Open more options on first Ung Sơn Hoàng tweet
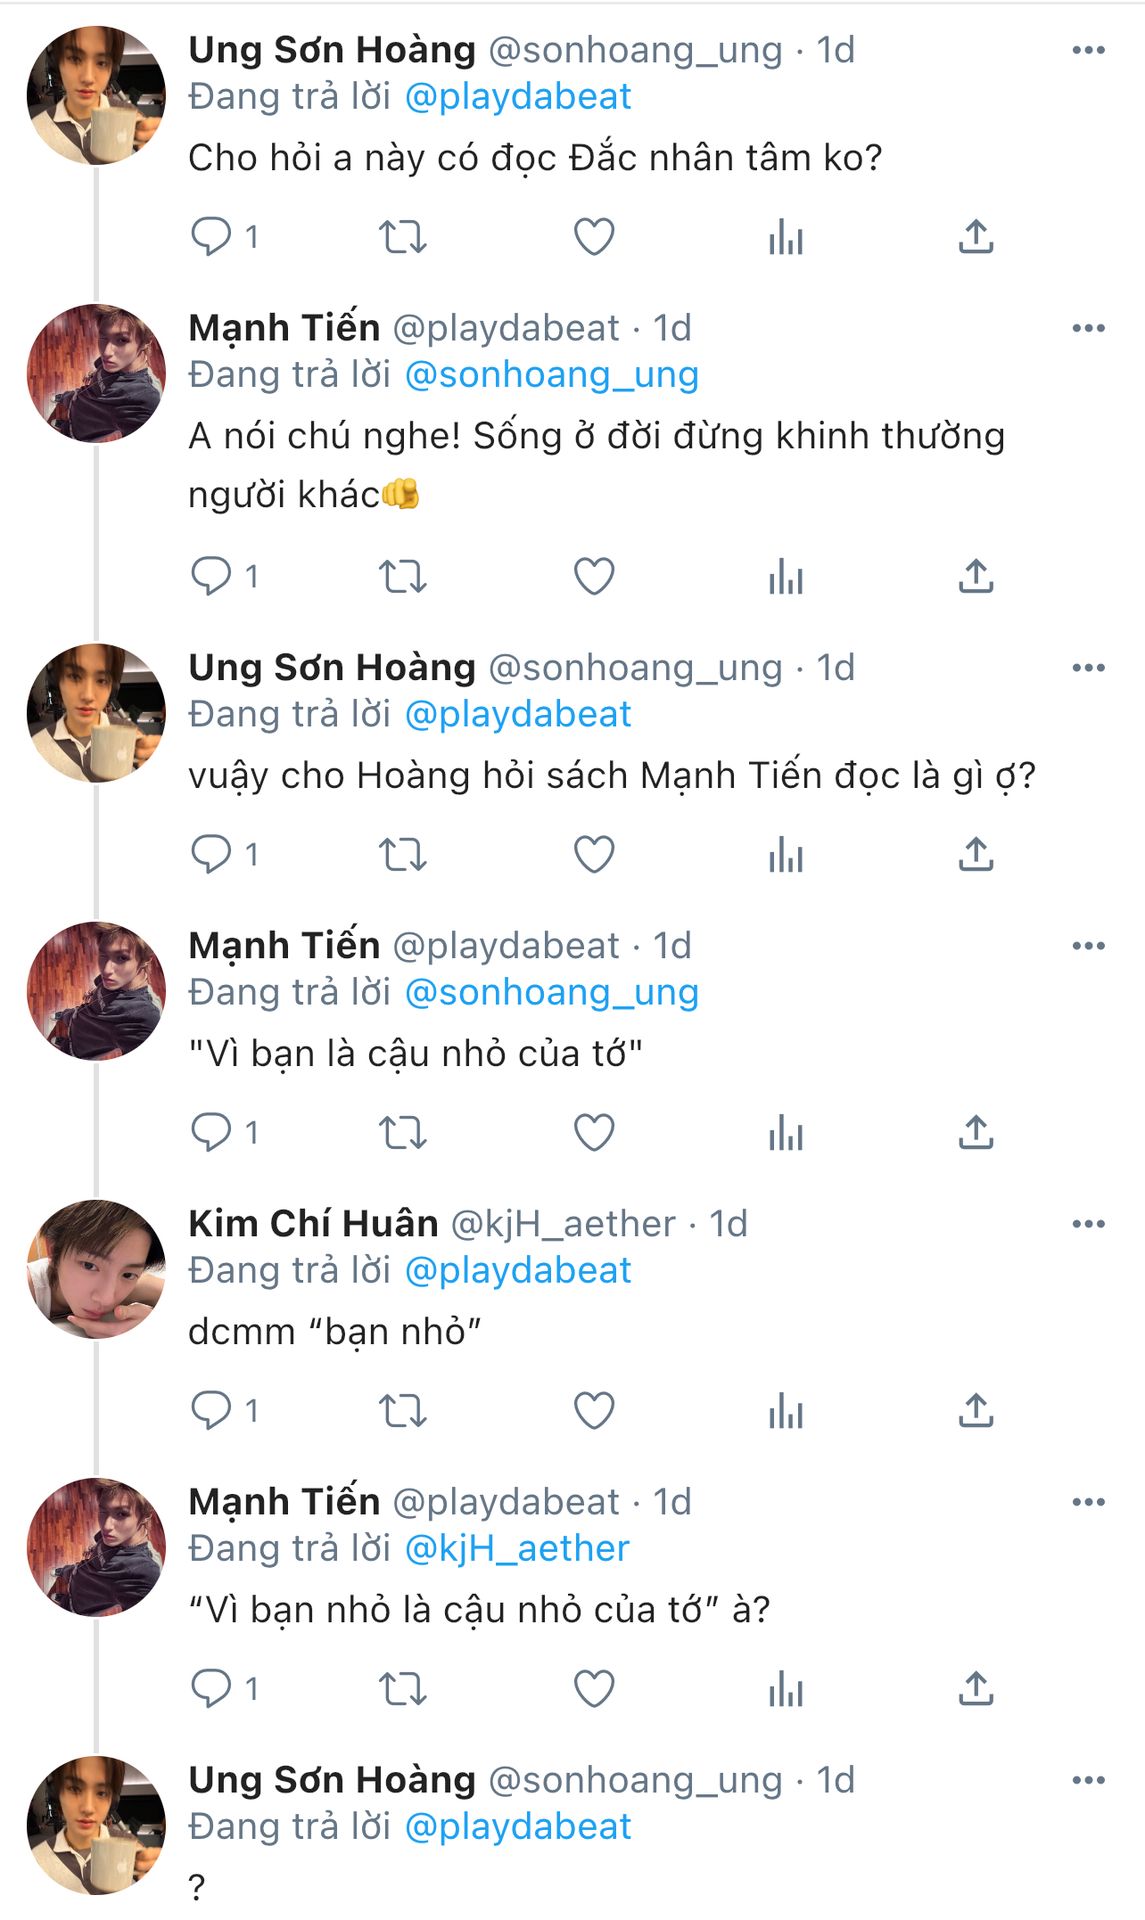Image resolution: width=1145 pixels, height=1920 pixels. point(1088,50)
